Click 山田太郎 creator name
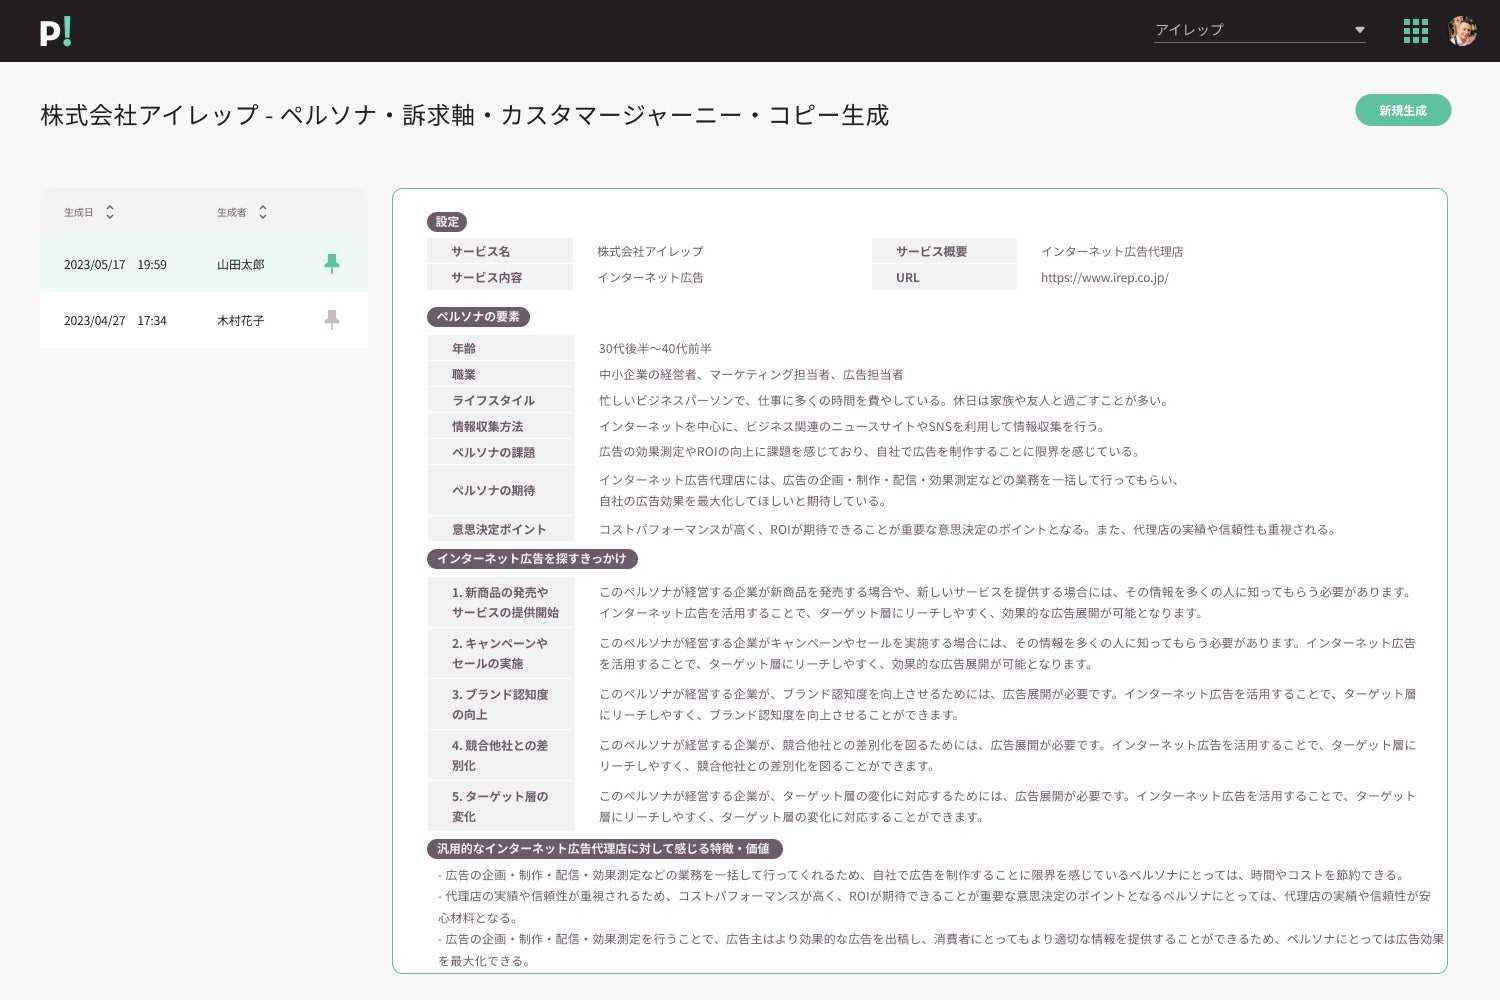Screen dimensions: 1500x1000 pyautogui.click(x=241, y=265)
